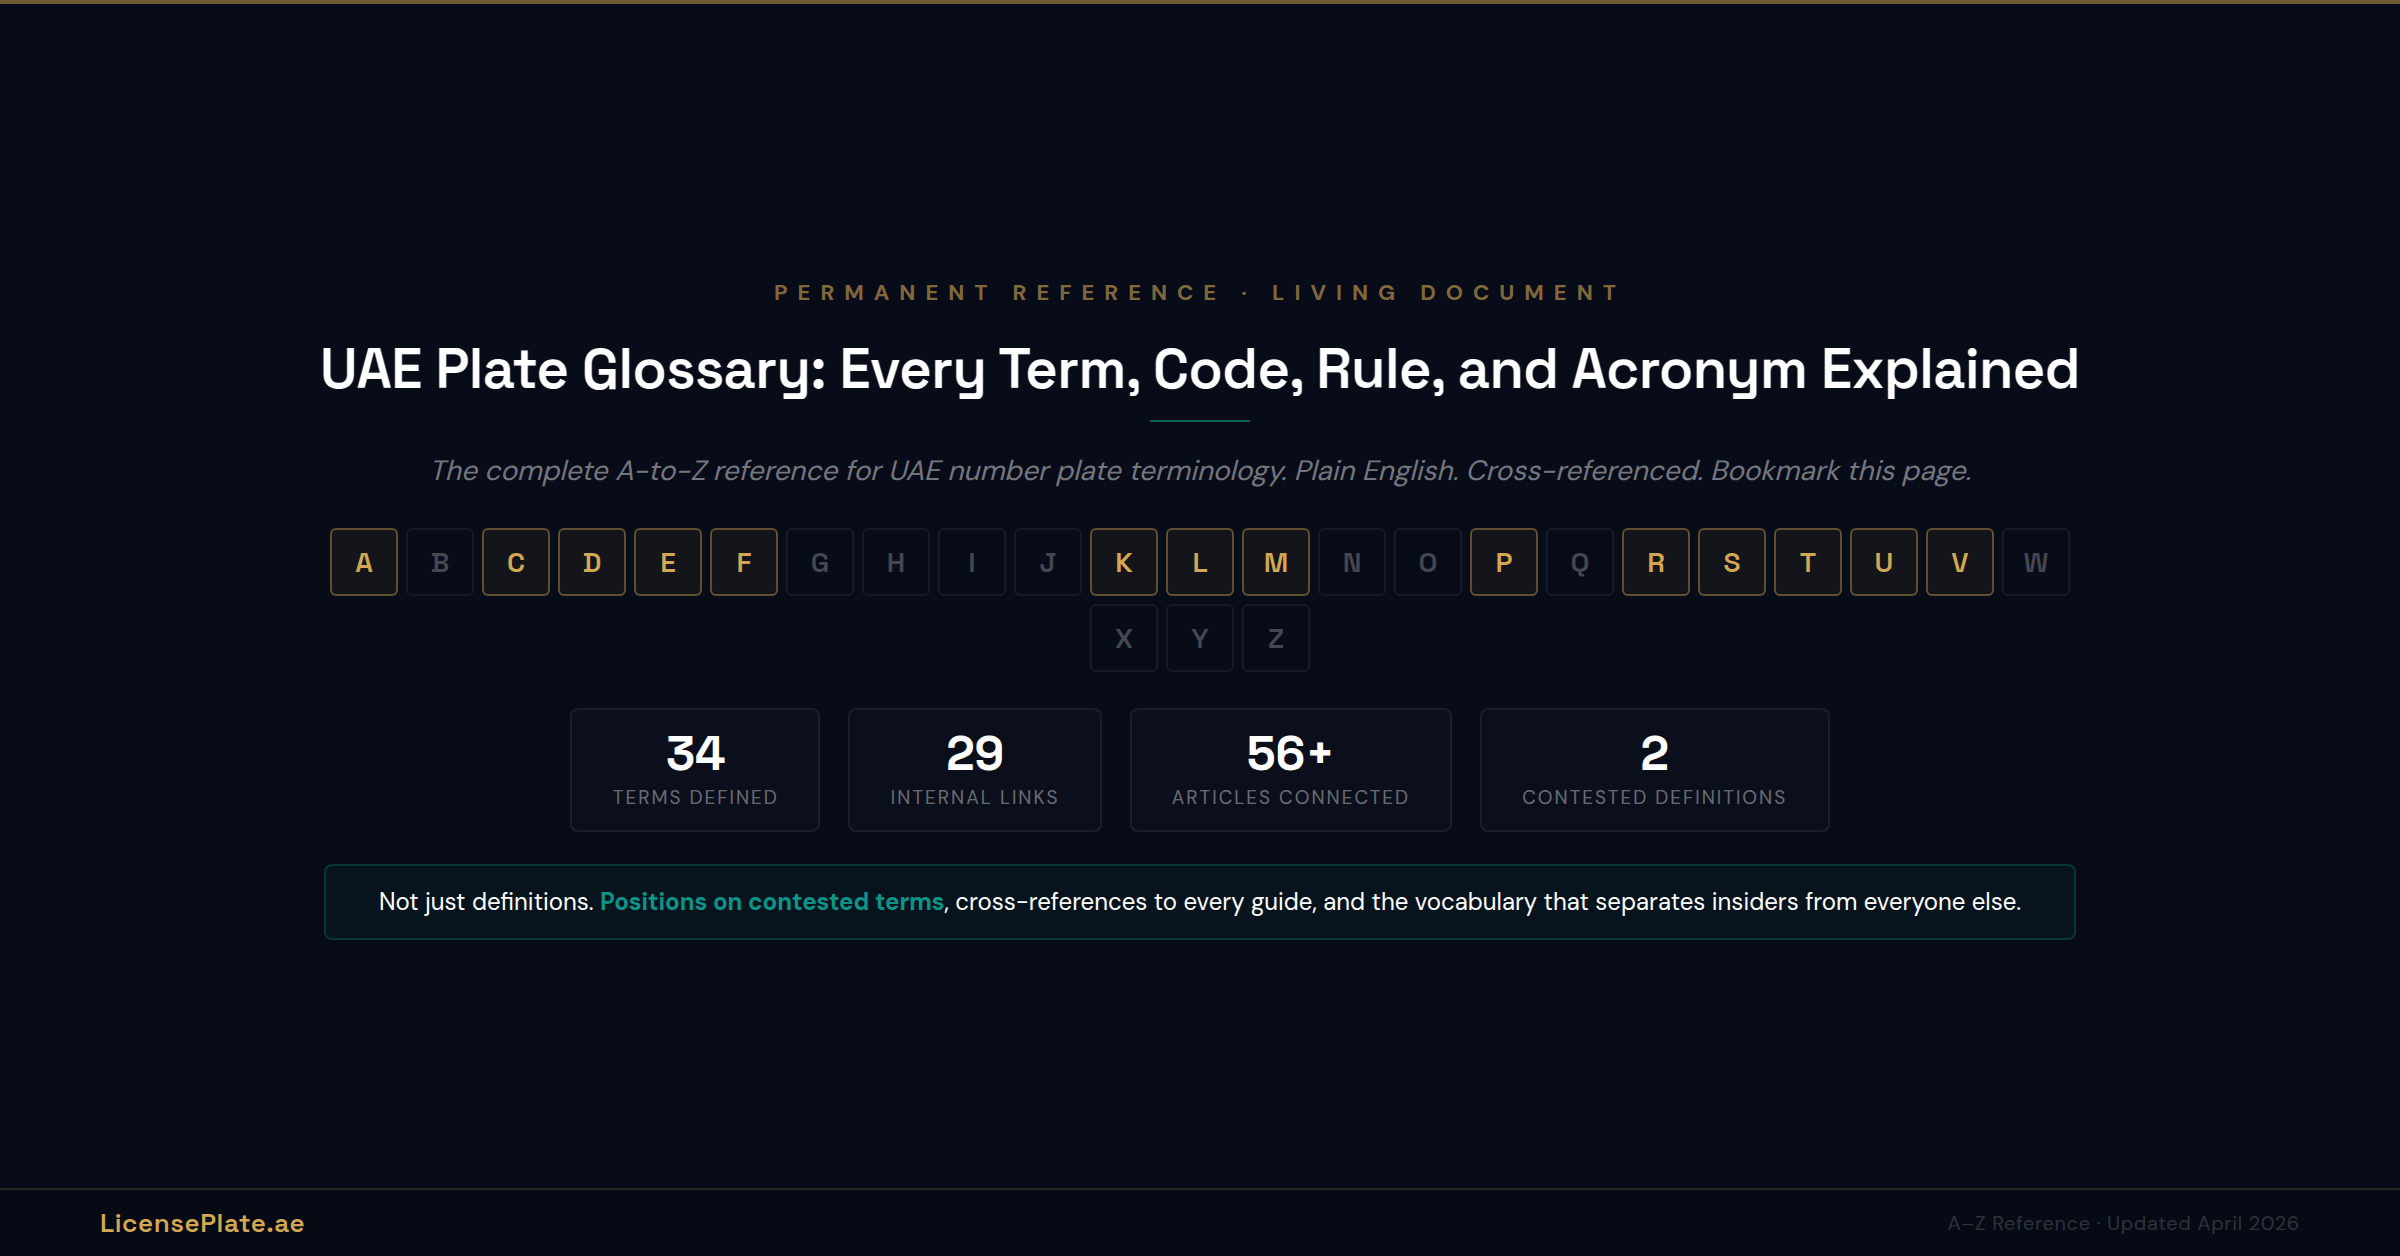Navigate to the V section
Screen dimensions: 2400x1256
(x=1960, y=562)
